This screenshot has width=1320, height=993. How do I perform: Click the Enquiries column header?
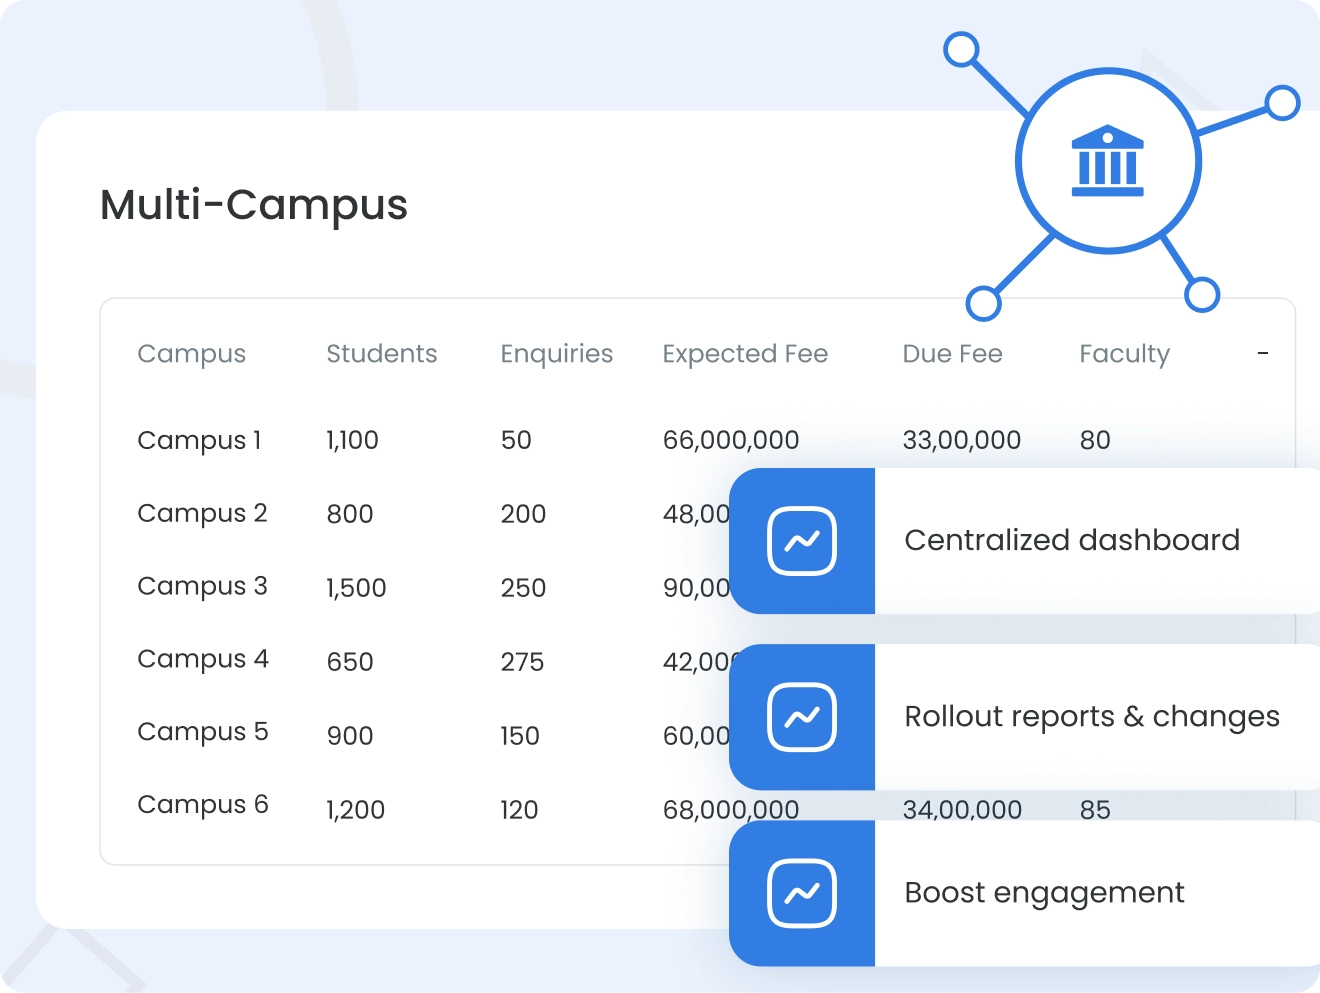point(556,354)
